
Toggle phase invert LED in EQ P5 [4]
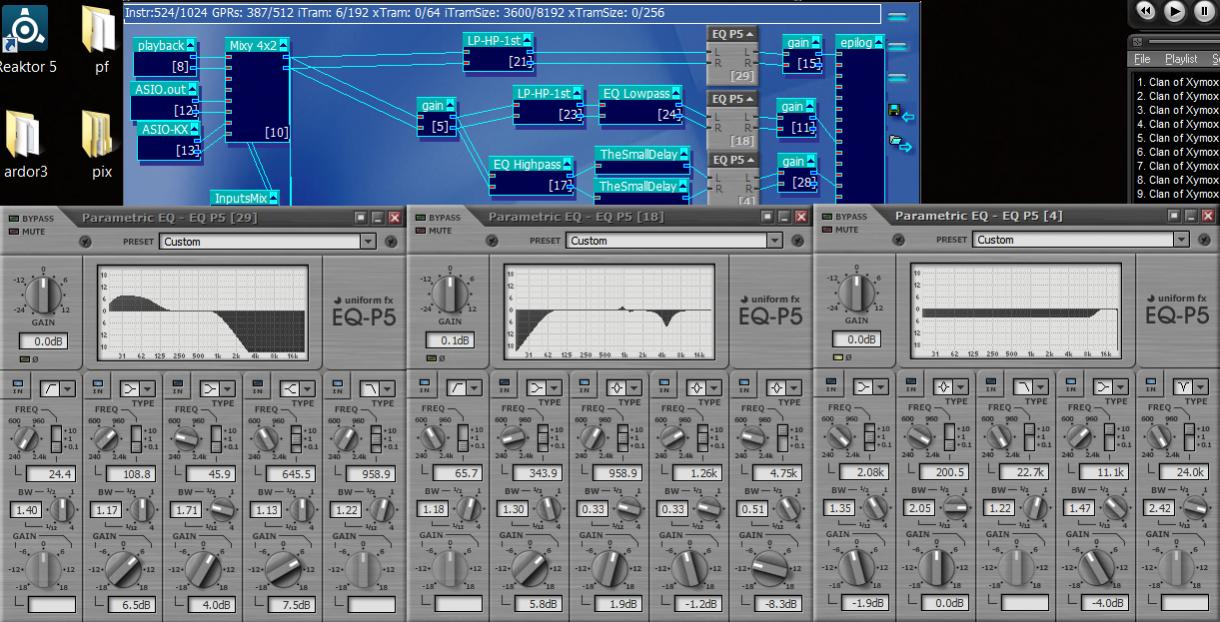pos(839,356)
